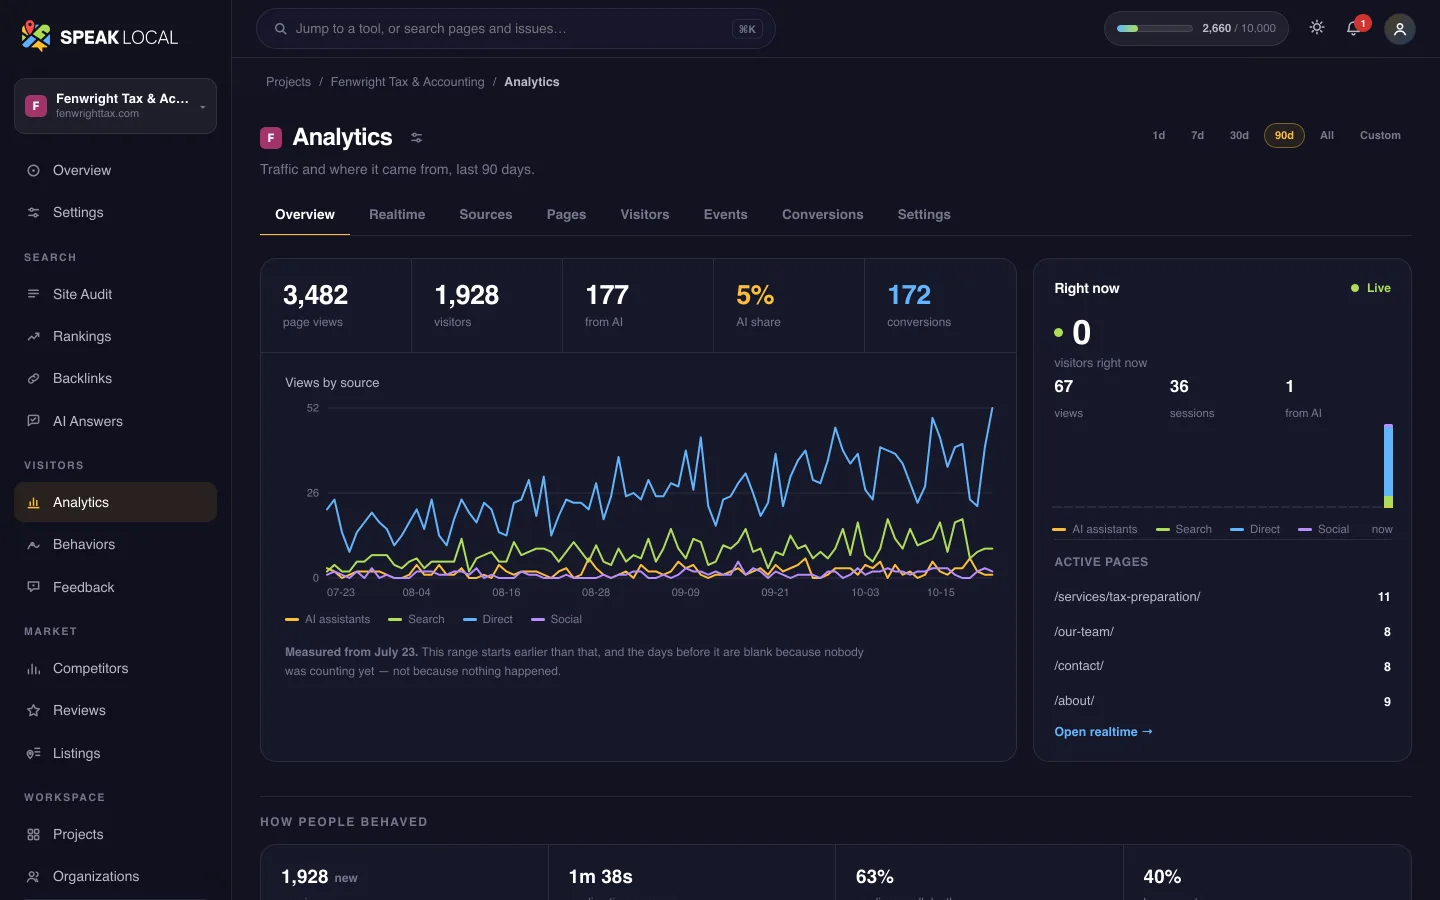This screenshot has height=900, width=1440.
Task: Click the ⌘K shortcut badge in search
Action: [747, 29]
